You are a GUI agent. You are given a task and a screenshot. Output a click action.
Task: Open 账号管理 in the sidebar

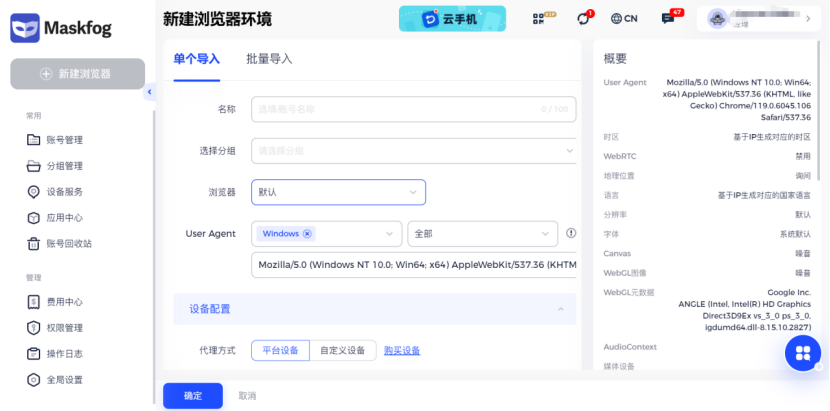(64, 140)
